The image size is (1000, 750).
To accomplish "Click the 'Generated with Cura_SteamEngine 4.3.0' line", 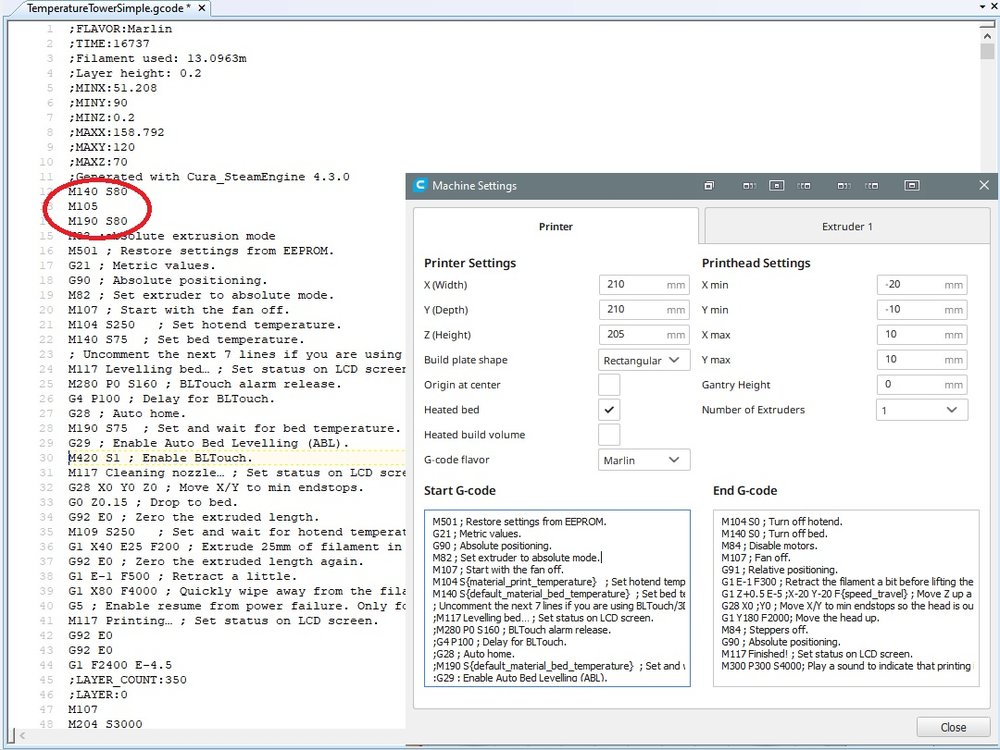I will [209, 177].
